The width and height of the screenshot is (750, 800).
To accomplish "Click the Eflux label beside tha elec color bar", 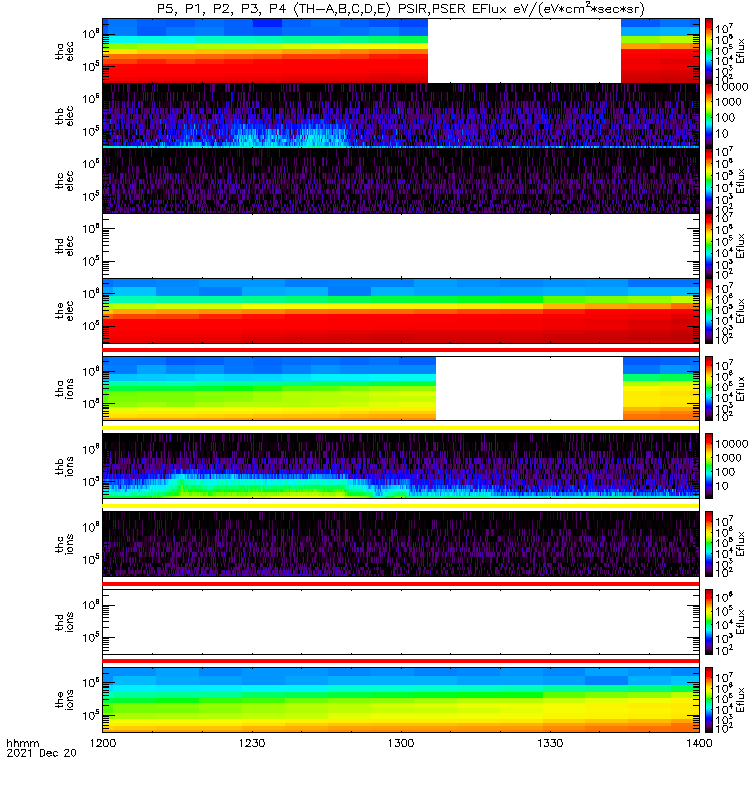I will click(740, 51).
